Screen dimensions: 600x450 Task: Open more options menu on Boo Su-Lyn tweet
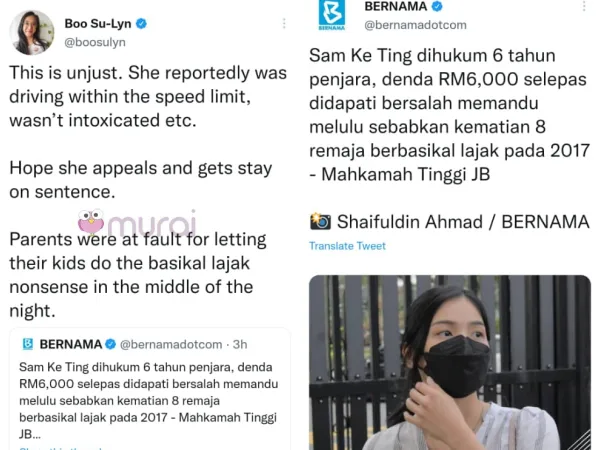click(x=284, y=24)
